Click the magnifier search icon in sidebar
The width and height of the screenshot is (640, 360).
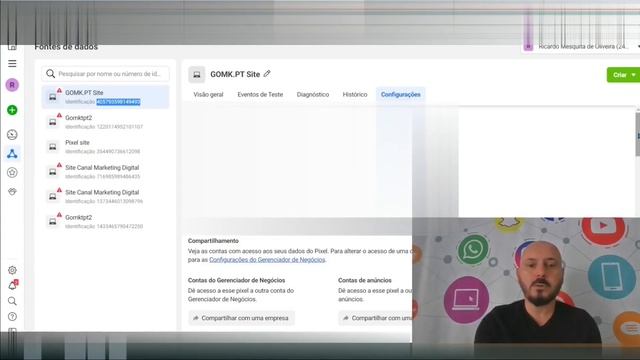(12, 301)
